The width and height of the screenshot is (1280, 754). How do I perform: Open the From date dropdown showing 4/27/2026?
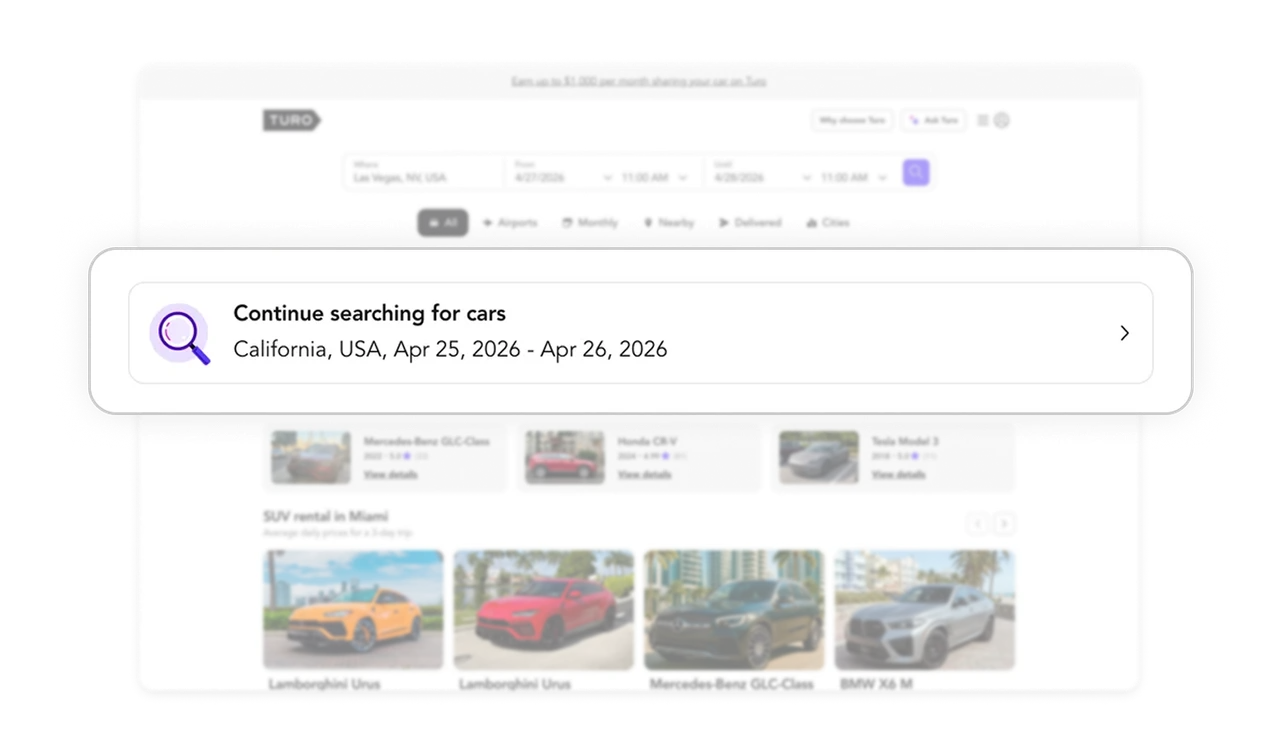[x=563, y=177]
